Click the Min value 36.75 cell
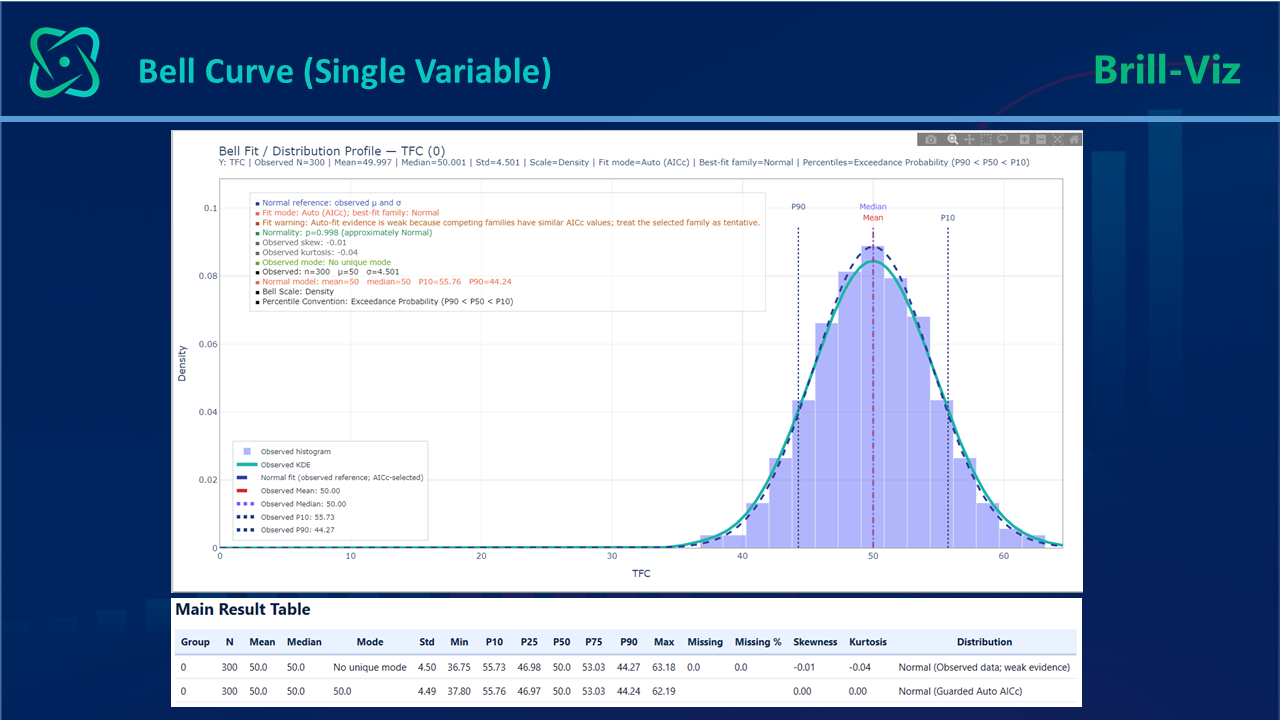This screenshot has width=1280, height=720. 459,667
